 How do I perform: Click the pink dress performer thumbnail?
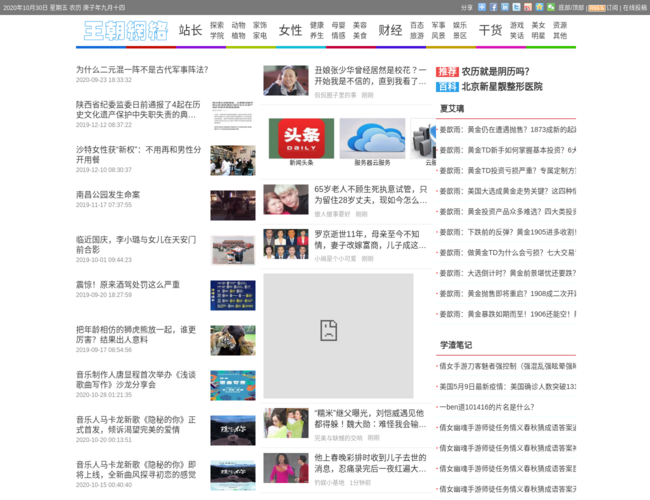tap(286, 468)
